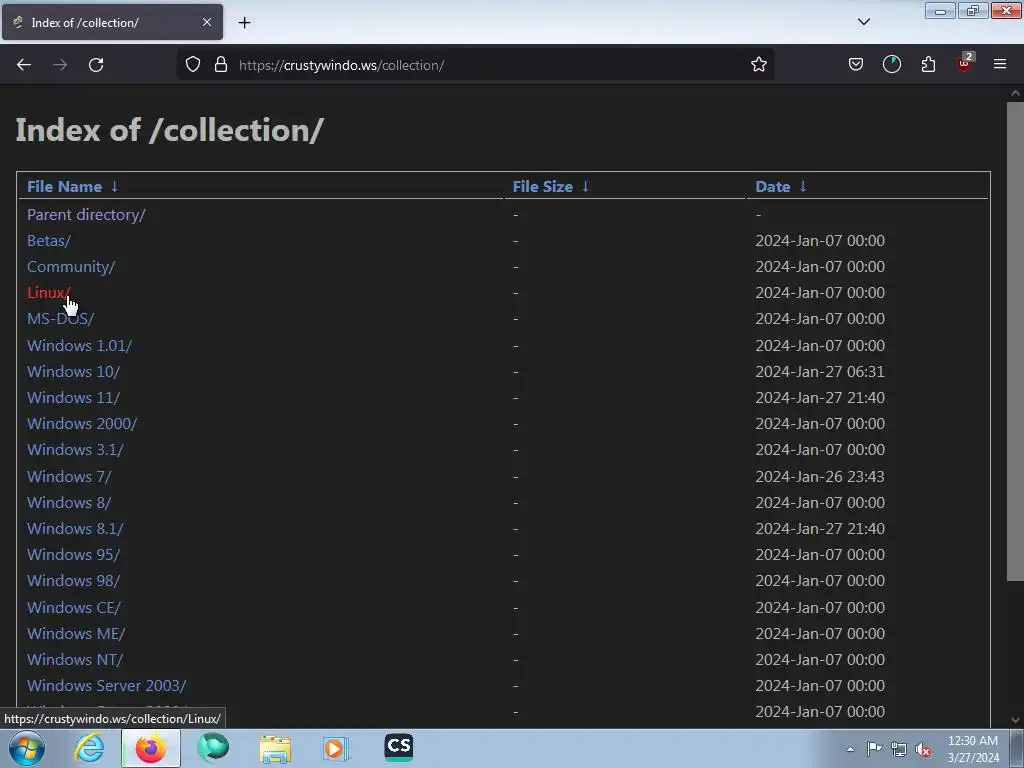
Task: Open a new tab
Action: click(244, 23)
